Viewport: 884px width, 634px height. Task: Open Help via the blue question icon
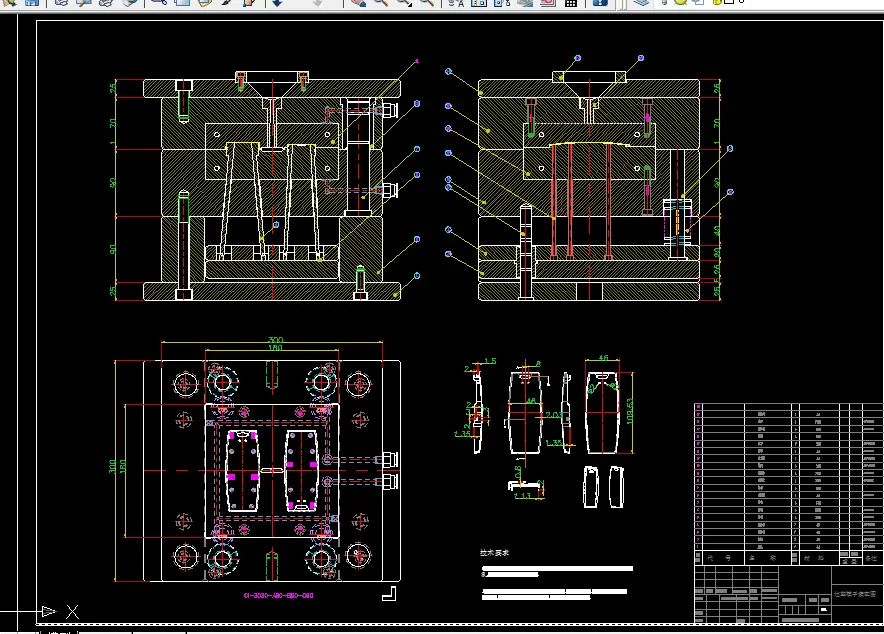[600, 2]
